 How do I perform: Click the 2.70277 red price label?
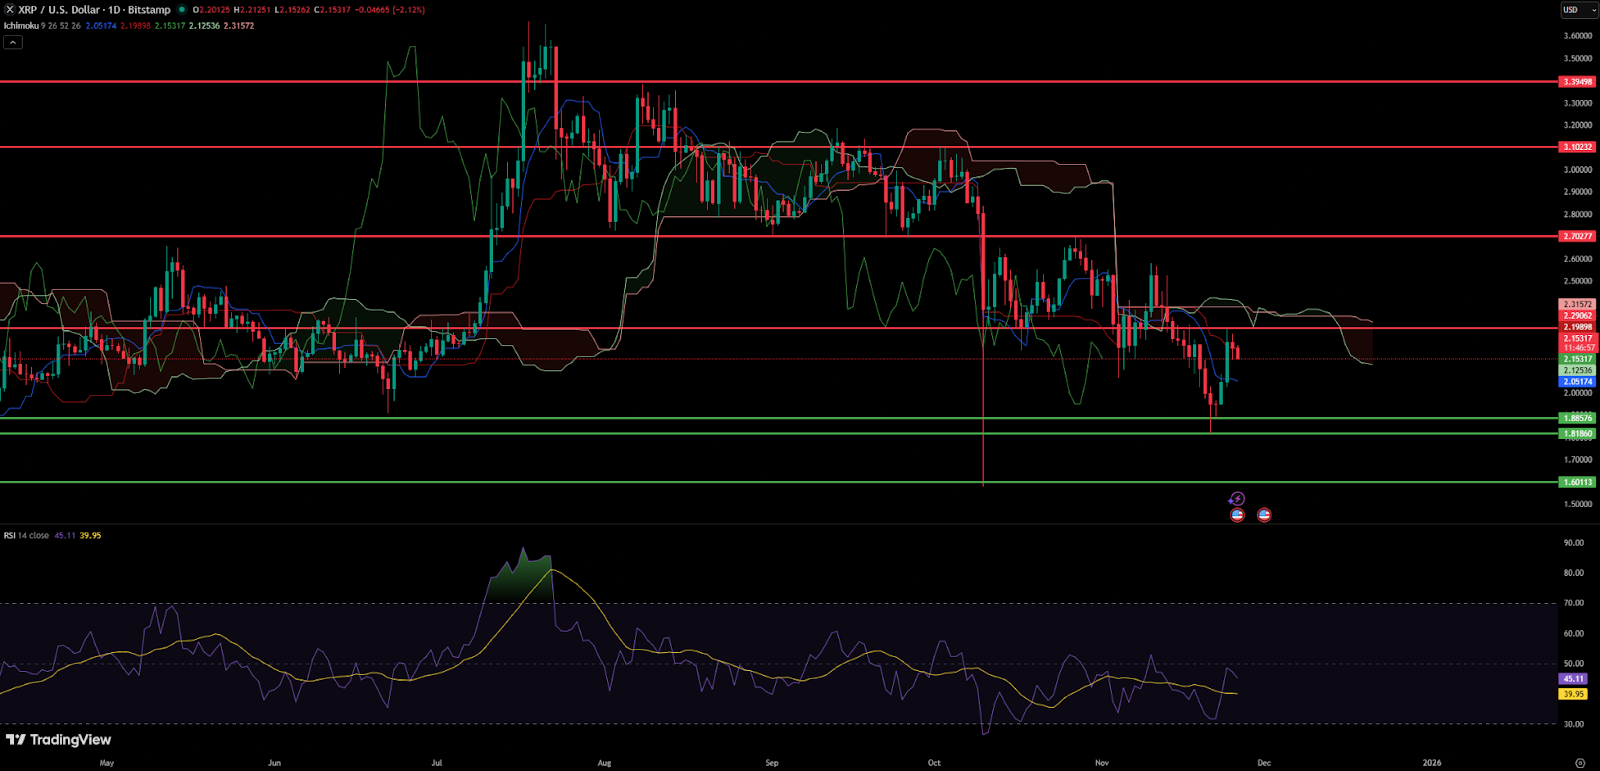click(x=1578, y=237)
